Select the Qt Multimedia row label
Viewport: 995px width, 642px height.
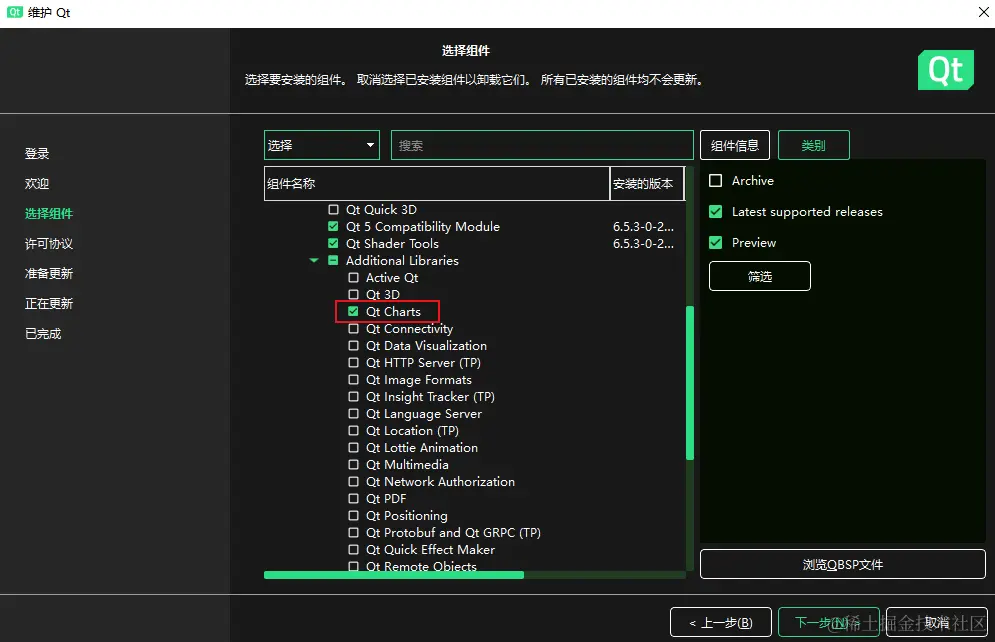(407, 464)
